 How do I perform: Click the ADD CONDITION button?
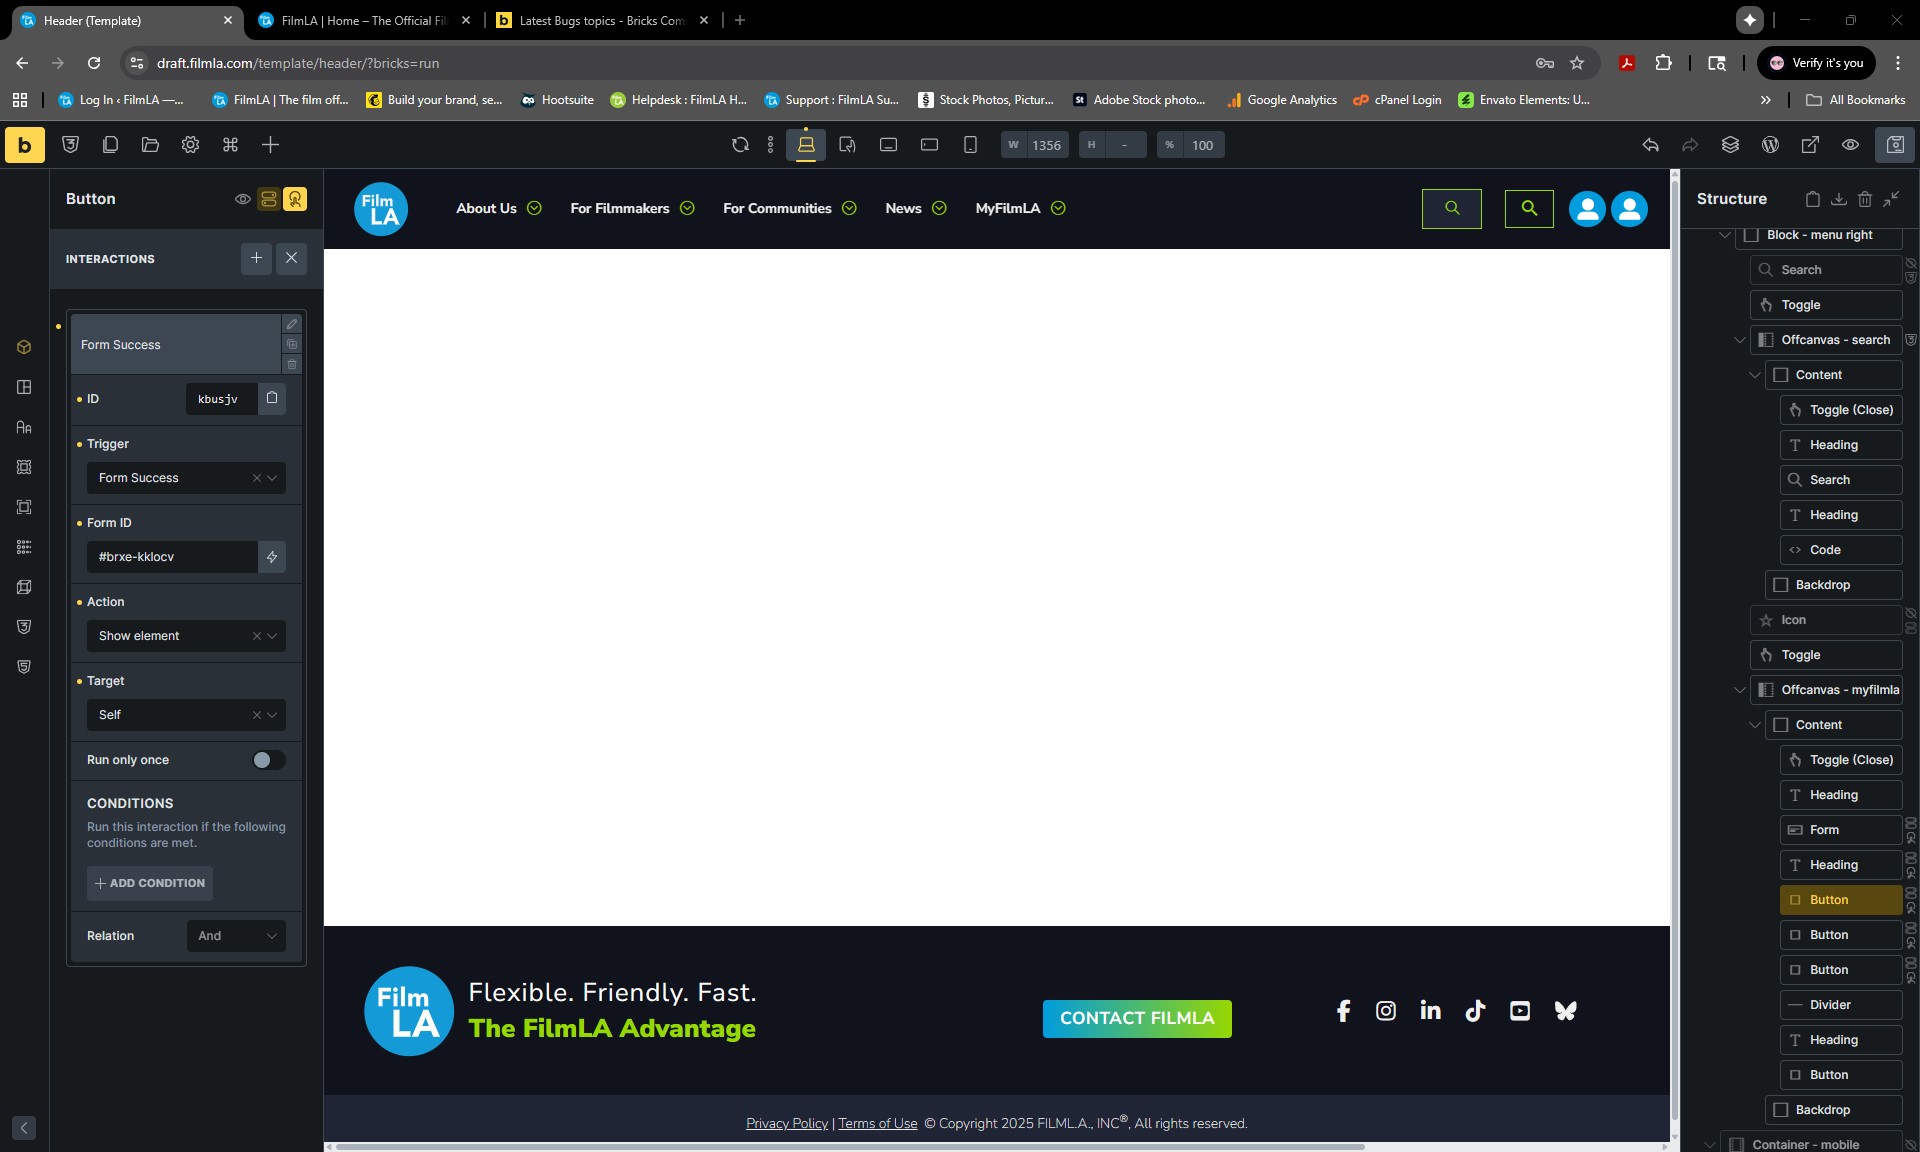(150, 883)
